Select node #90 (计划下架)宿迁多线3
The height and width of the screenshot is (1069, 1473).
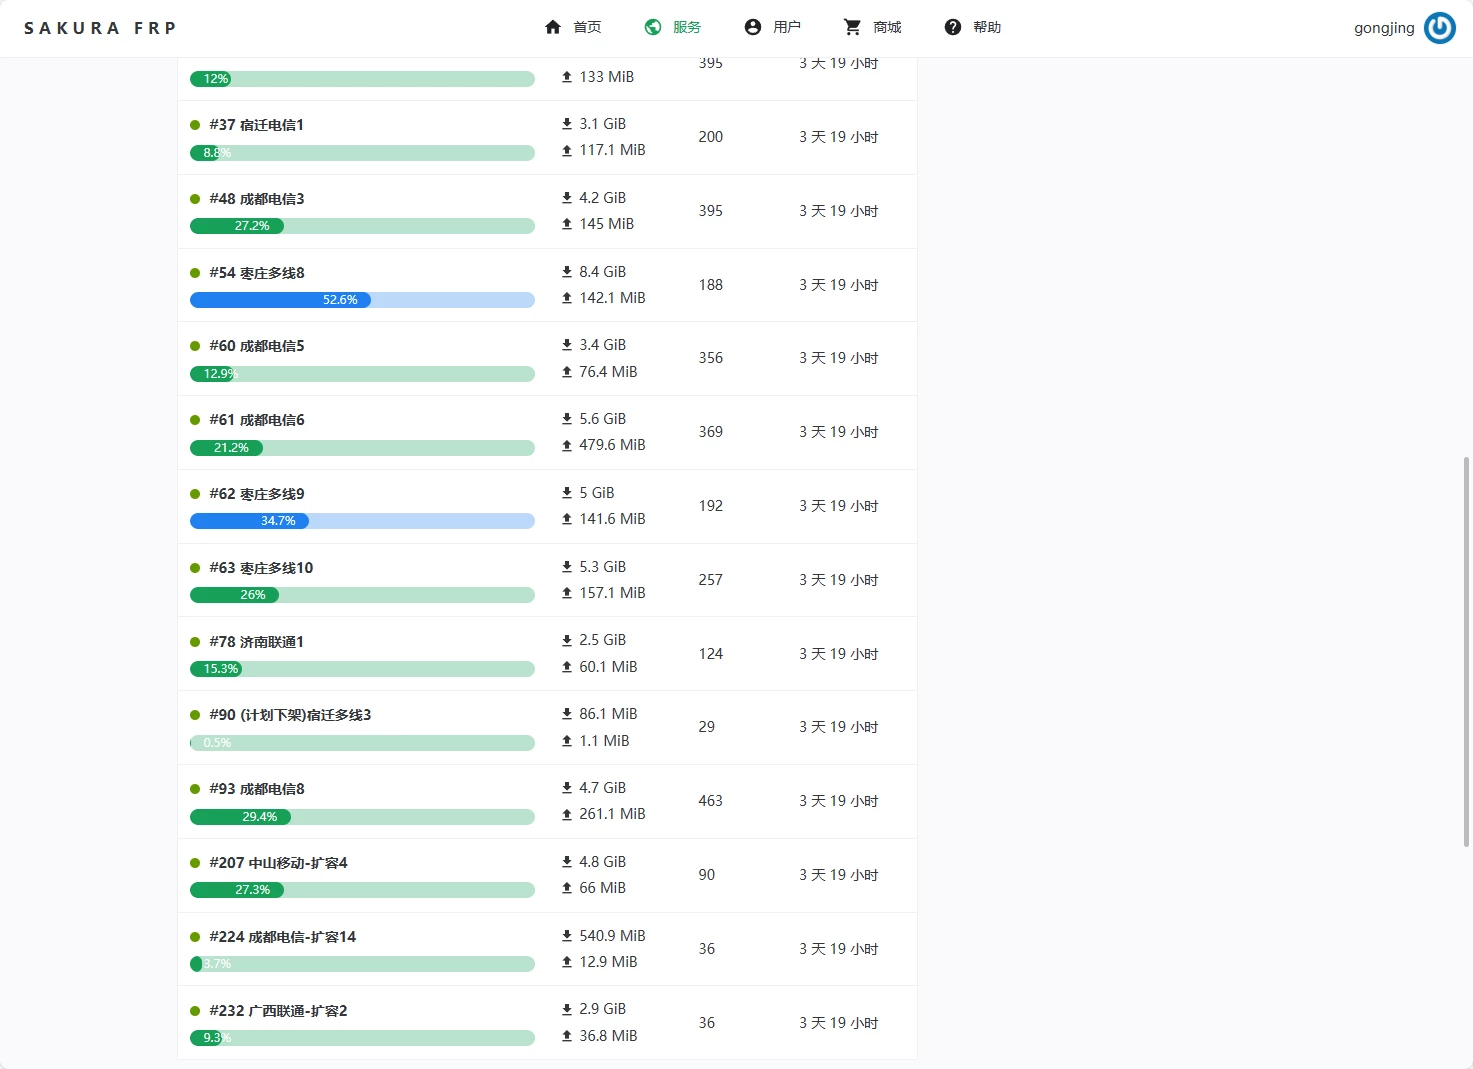tap(290, 715)
